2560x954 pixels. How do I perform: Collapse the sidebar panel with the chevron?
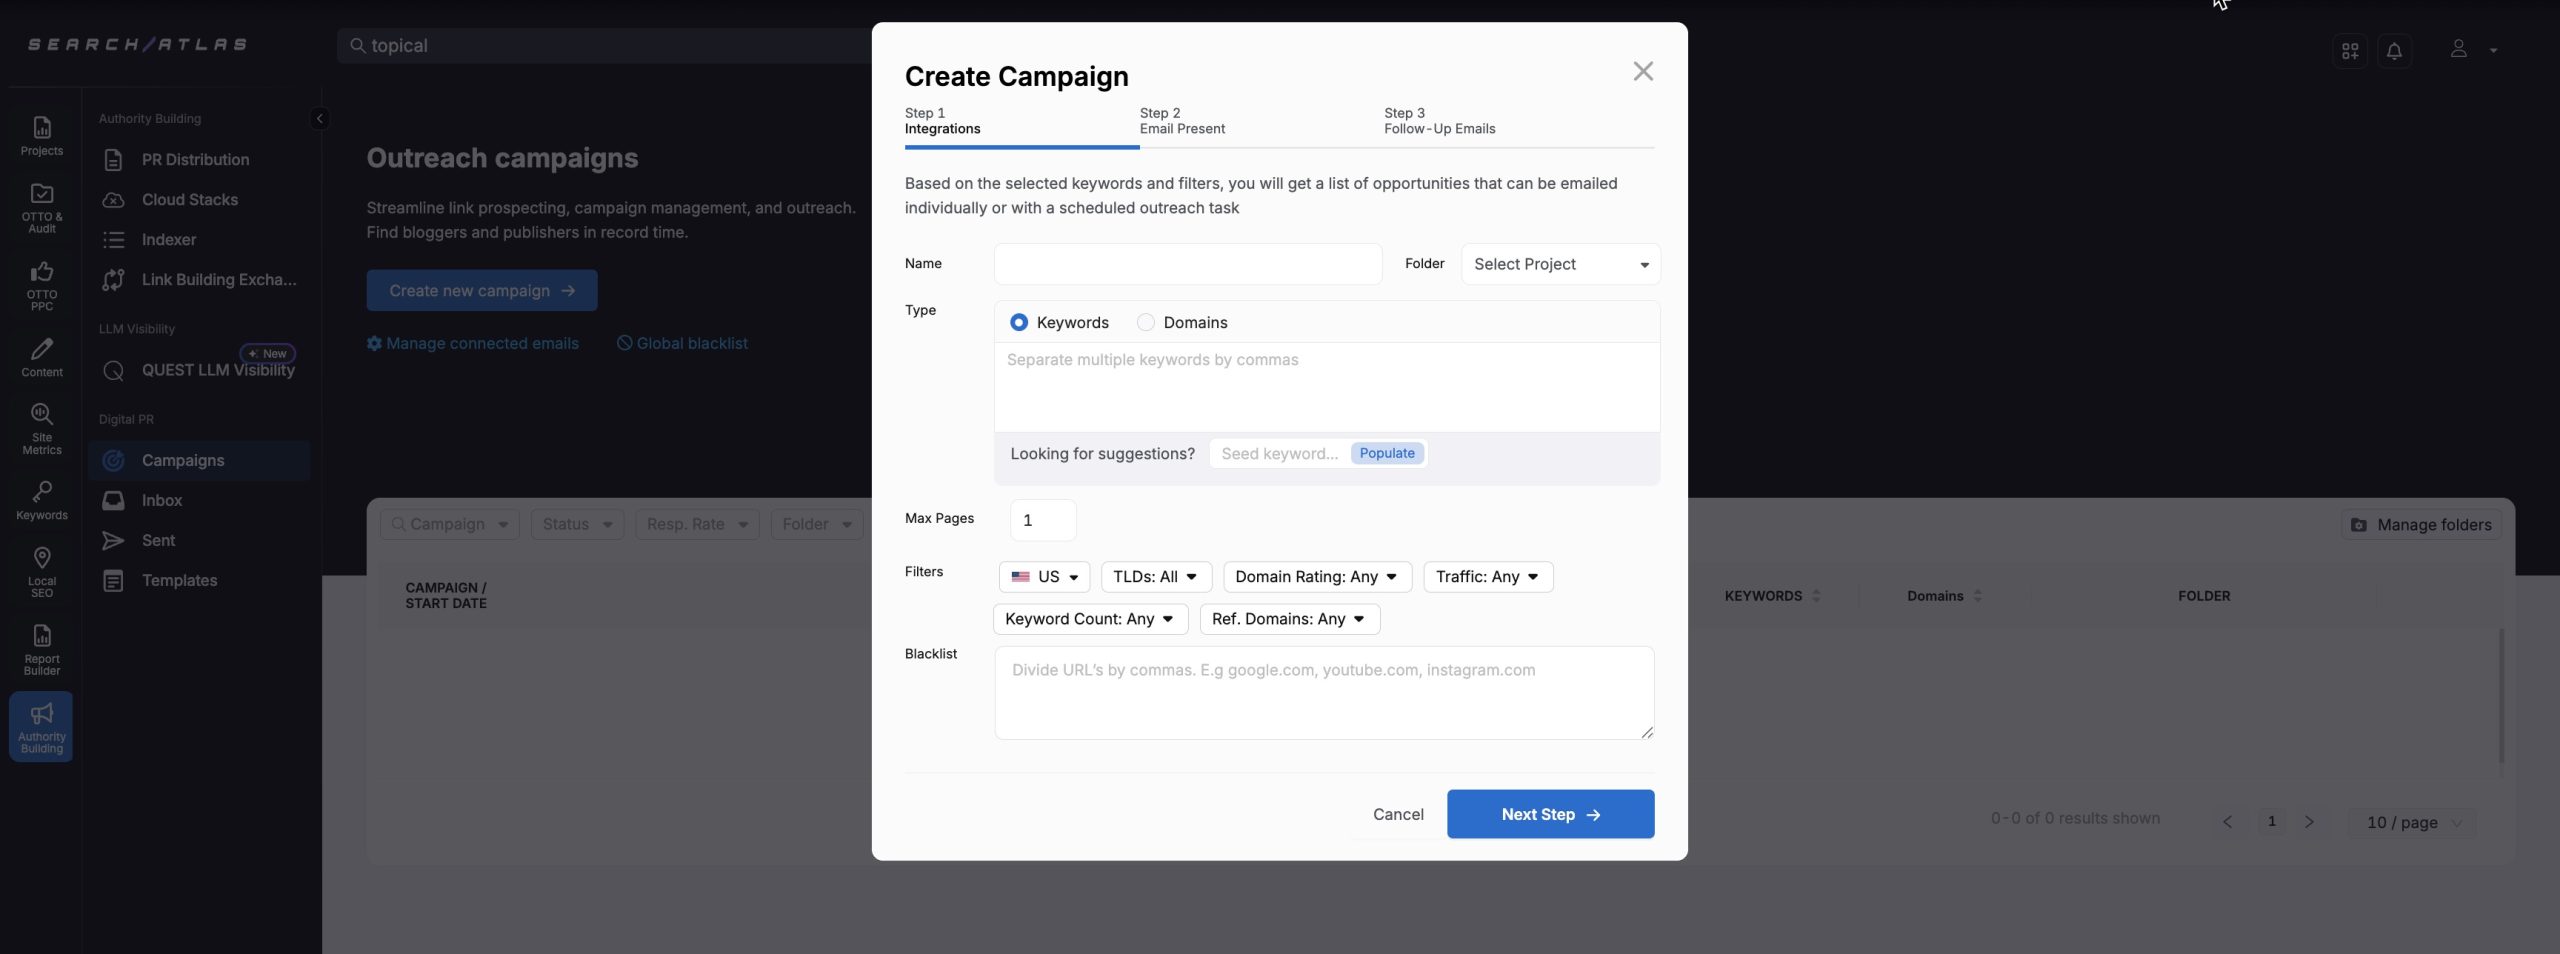(319, 119)
